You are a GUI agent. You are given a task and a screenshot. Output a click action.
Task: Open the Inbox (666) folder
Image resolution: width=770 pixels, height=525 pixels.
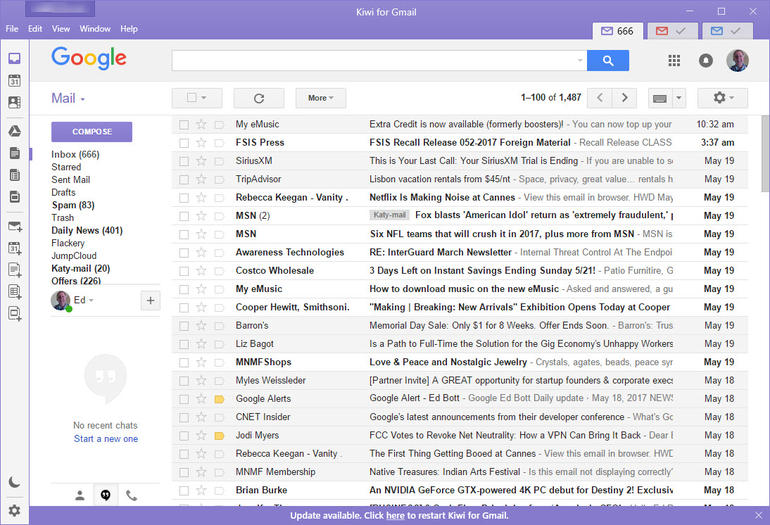[x=75, y=154]
